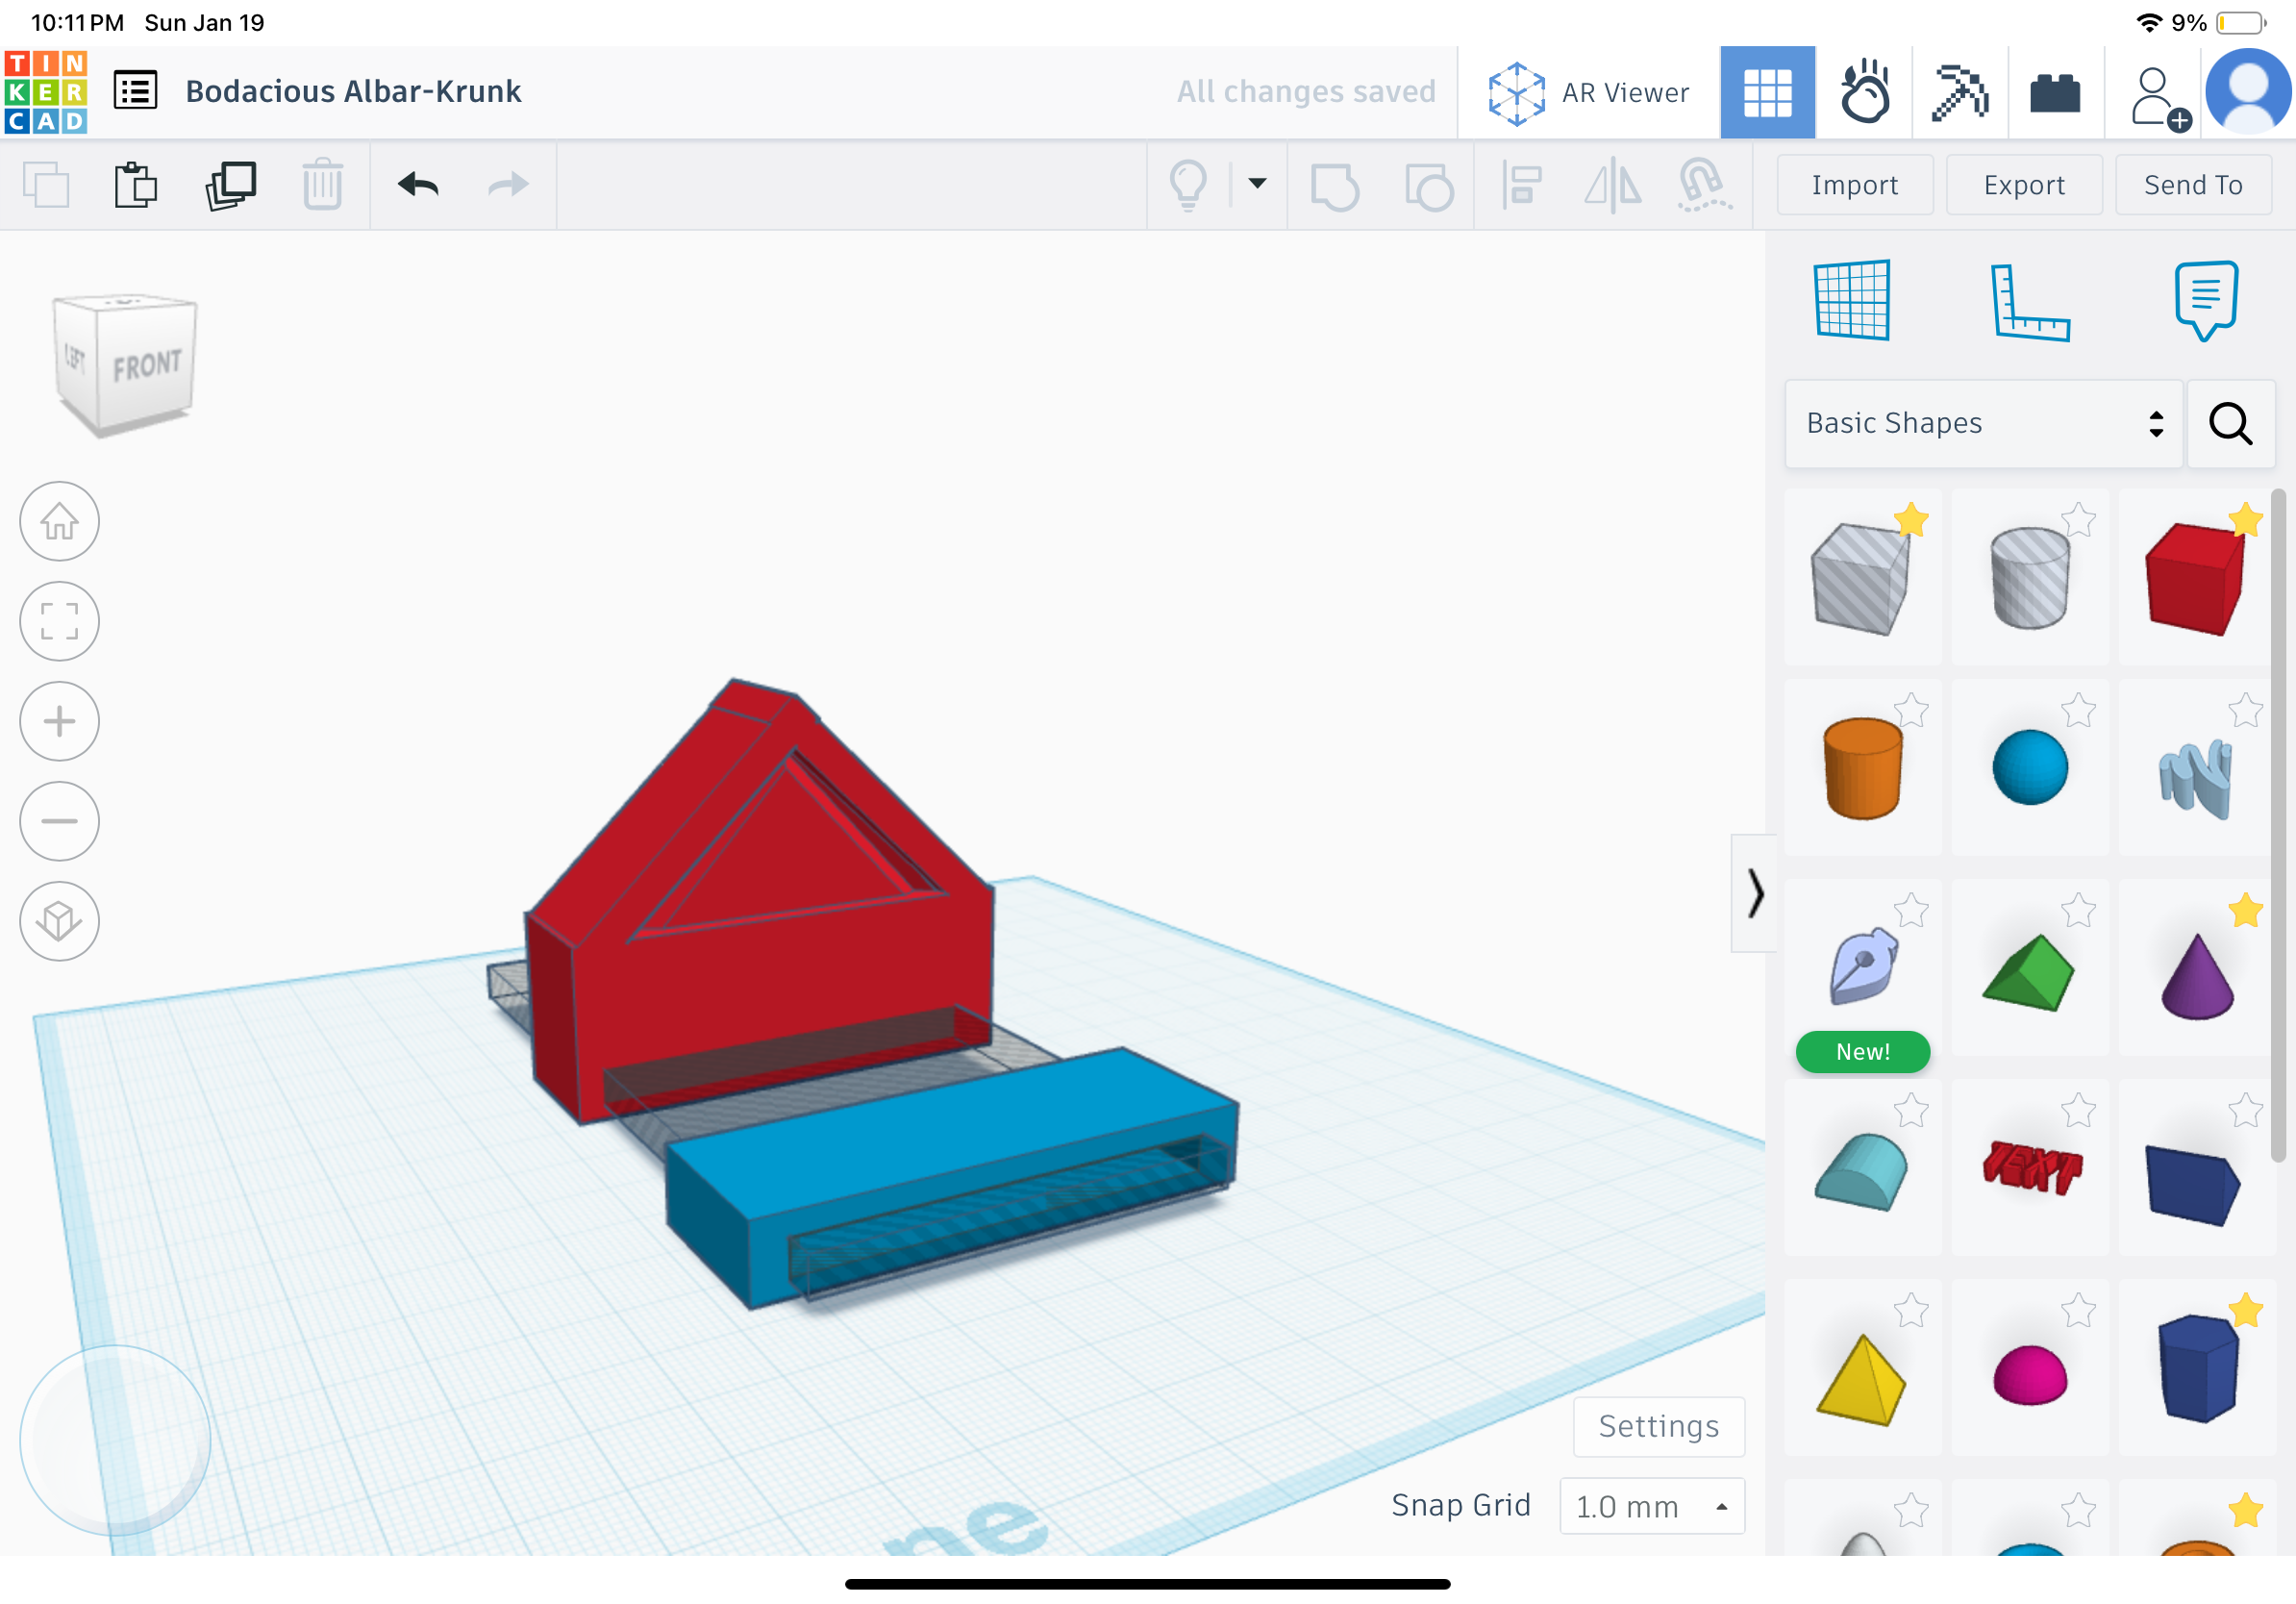
Task: Switch to Blocks pickaxe view
Action: [1960, 93]
